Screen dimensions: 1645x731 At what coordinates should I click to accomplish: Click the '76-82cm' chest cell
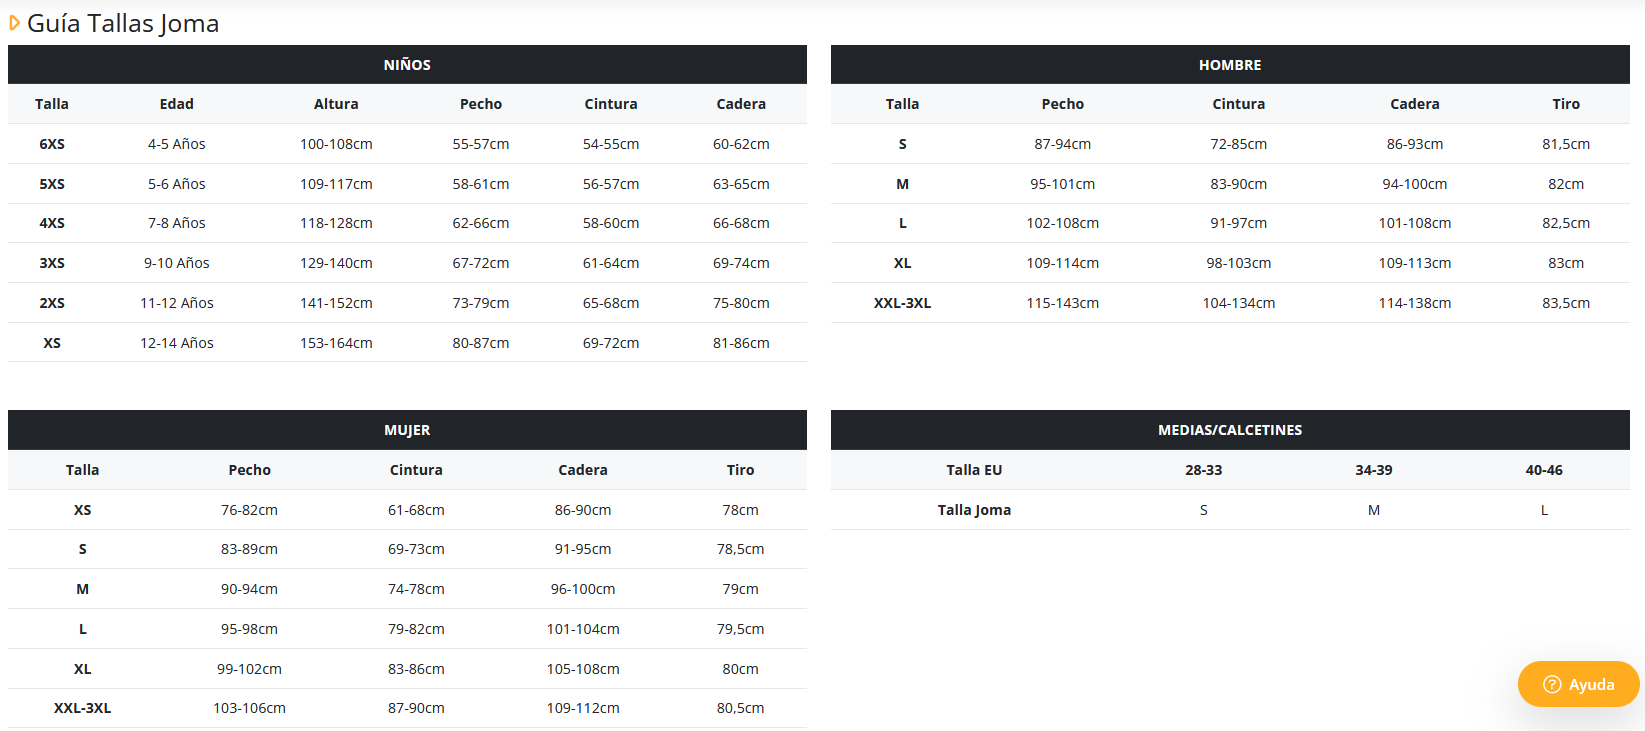pos(249,510)
